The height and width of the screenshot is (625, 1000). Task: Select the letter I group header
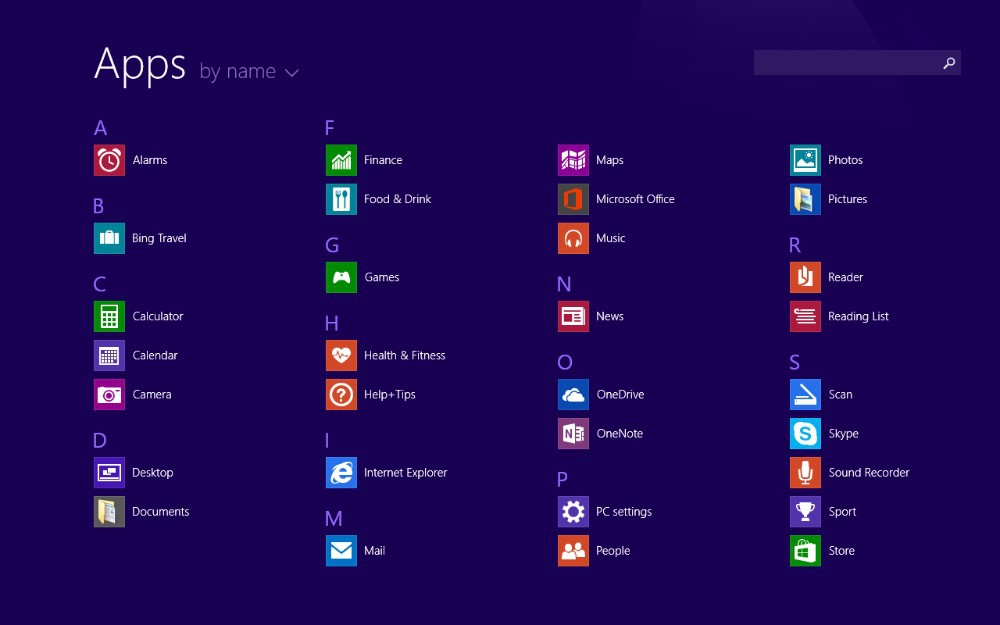pyautogui.click(x=327, y=441)
